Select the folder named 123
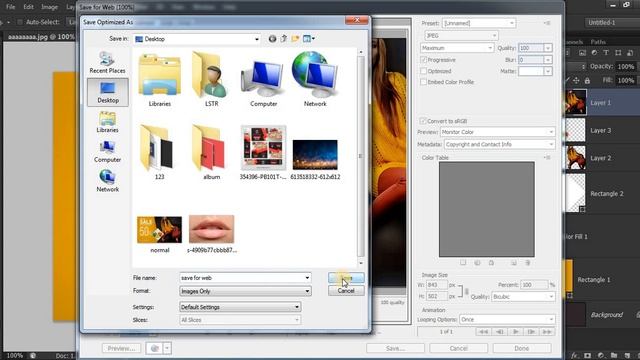 (160, 152)
